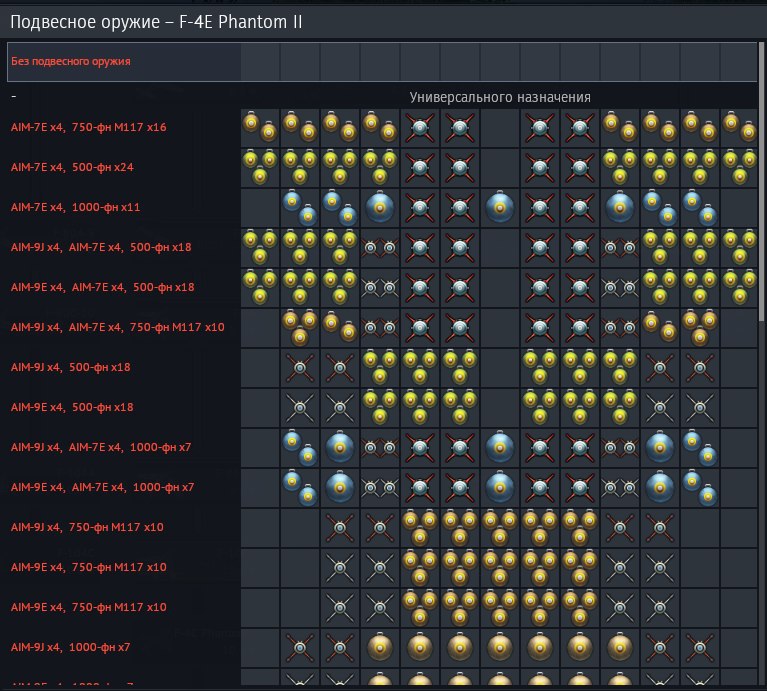This screenshot has width=767, height=691.
Task: Click last missile icon in AIM-9J x4, 750-фн M117 x10 row
Action: tap(660, 528)
